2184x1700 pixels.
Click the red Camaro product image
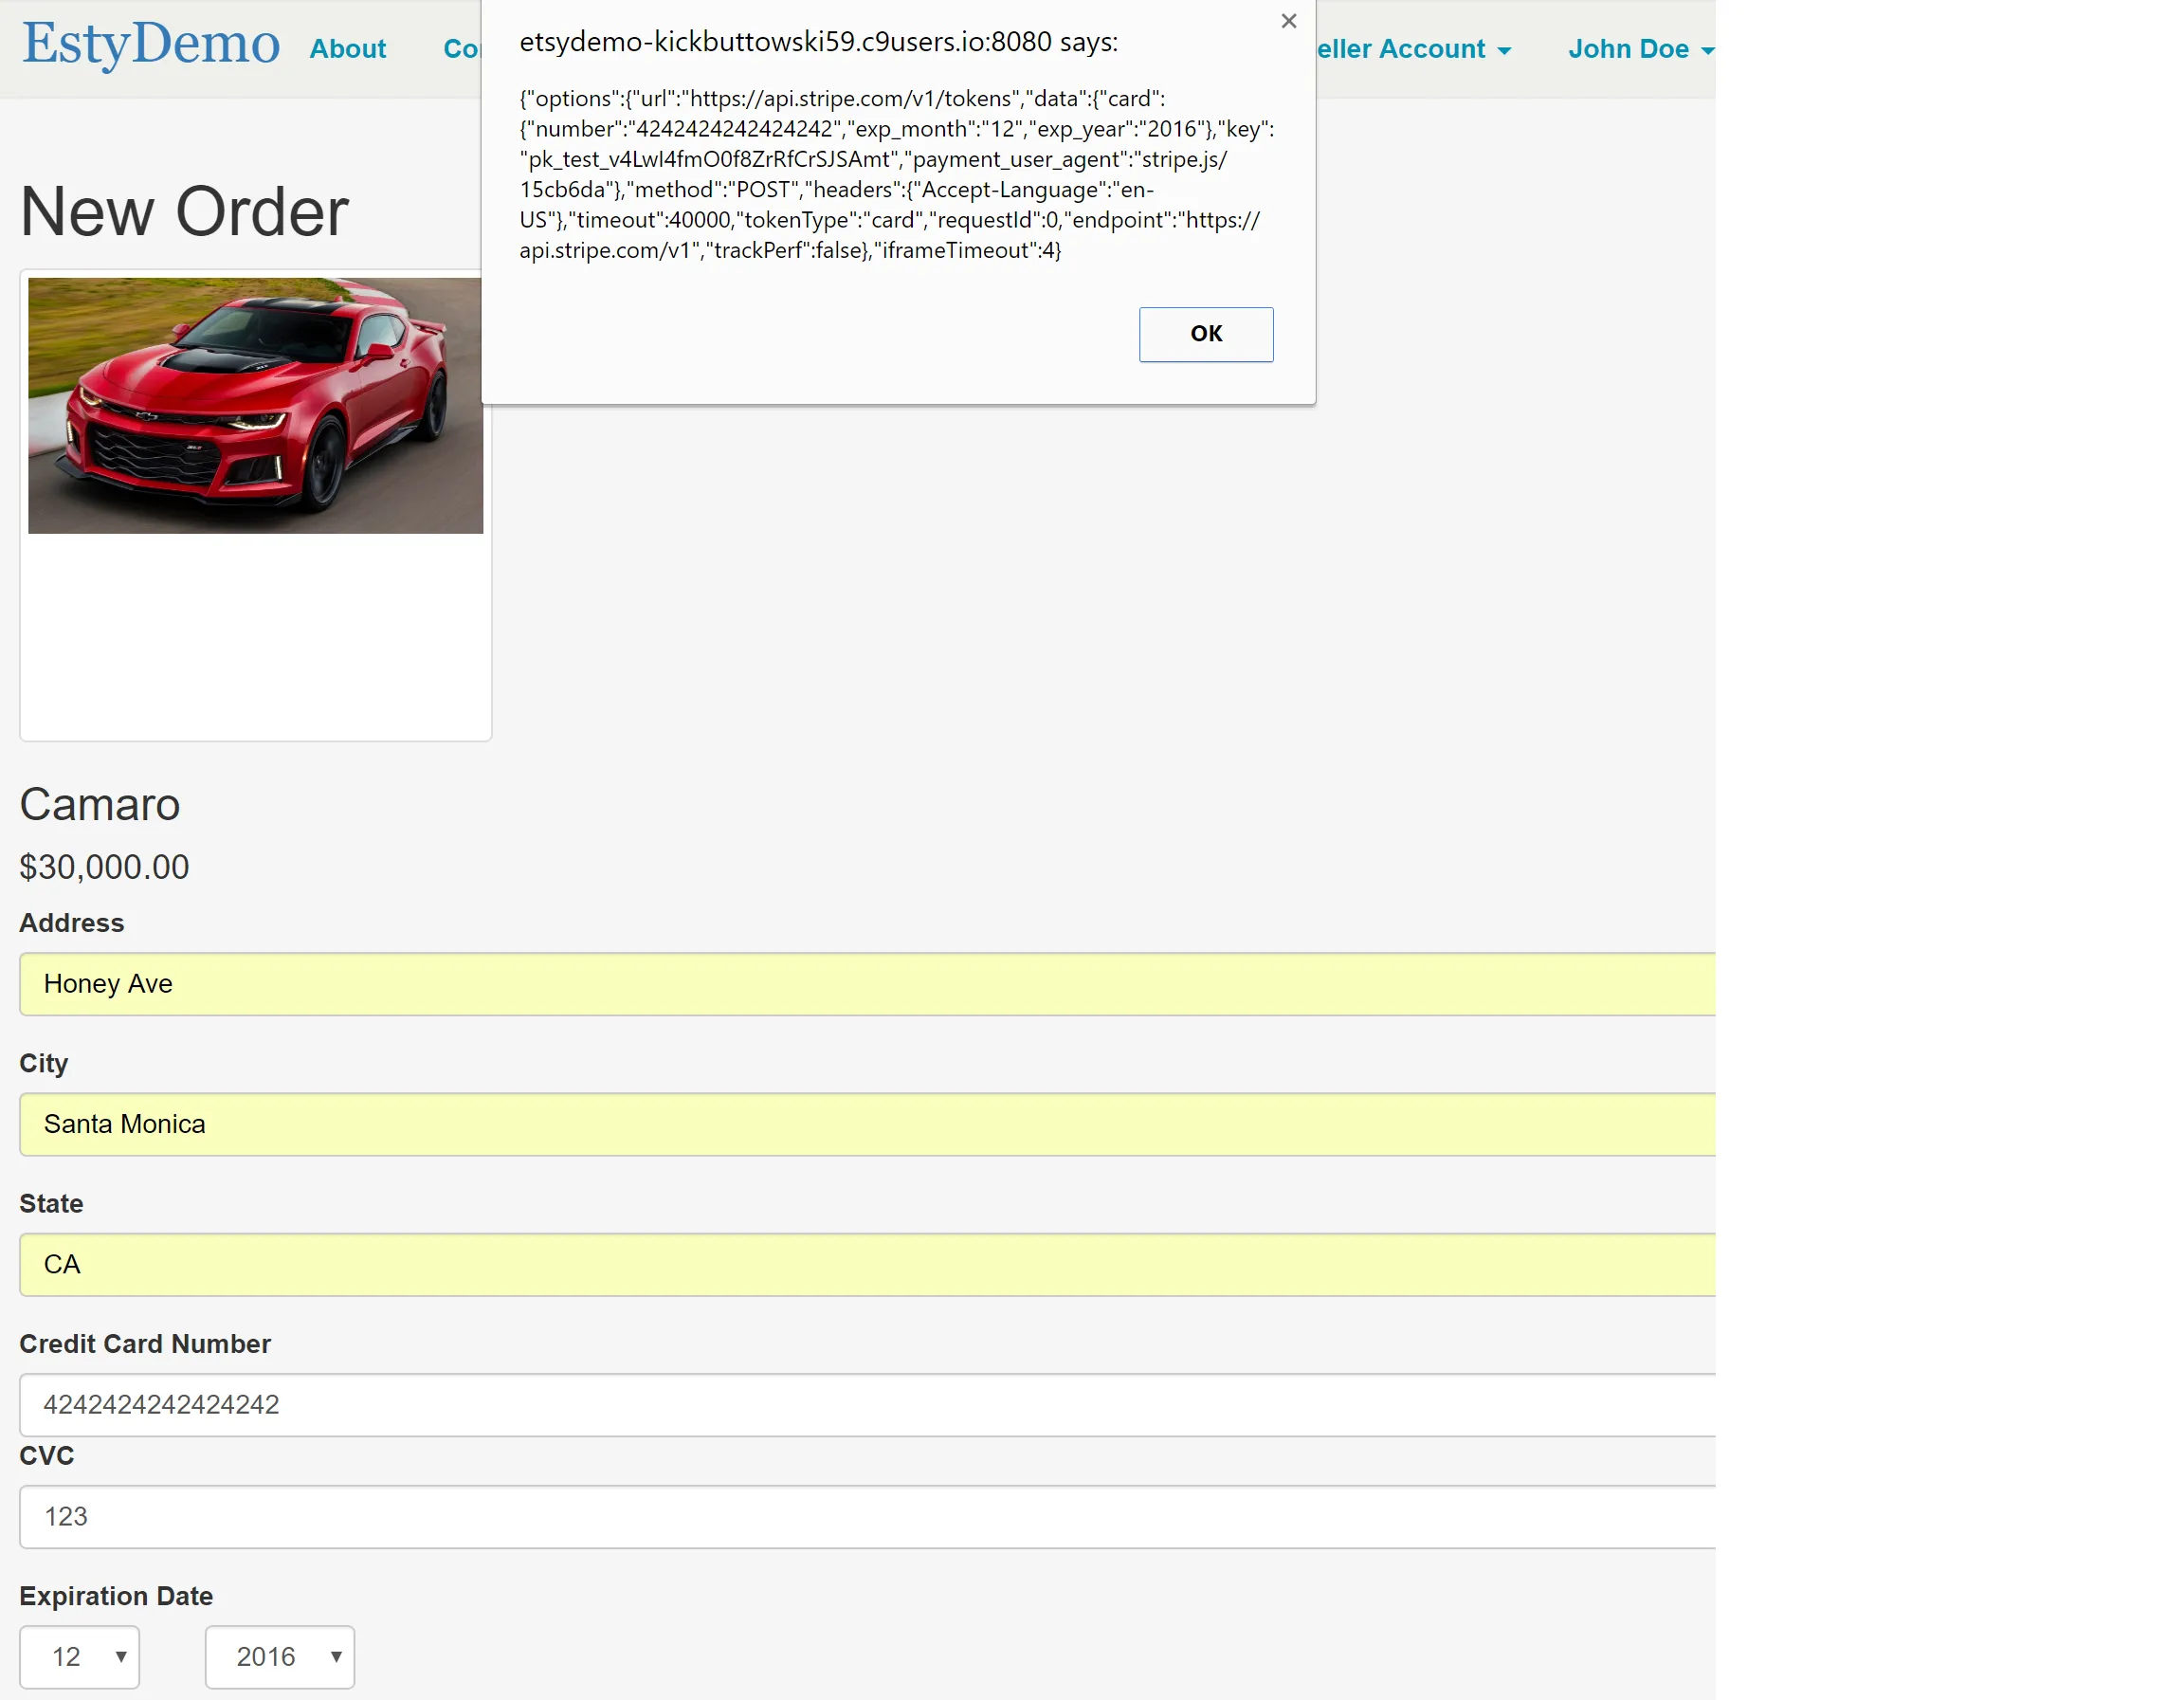(255, 405)
